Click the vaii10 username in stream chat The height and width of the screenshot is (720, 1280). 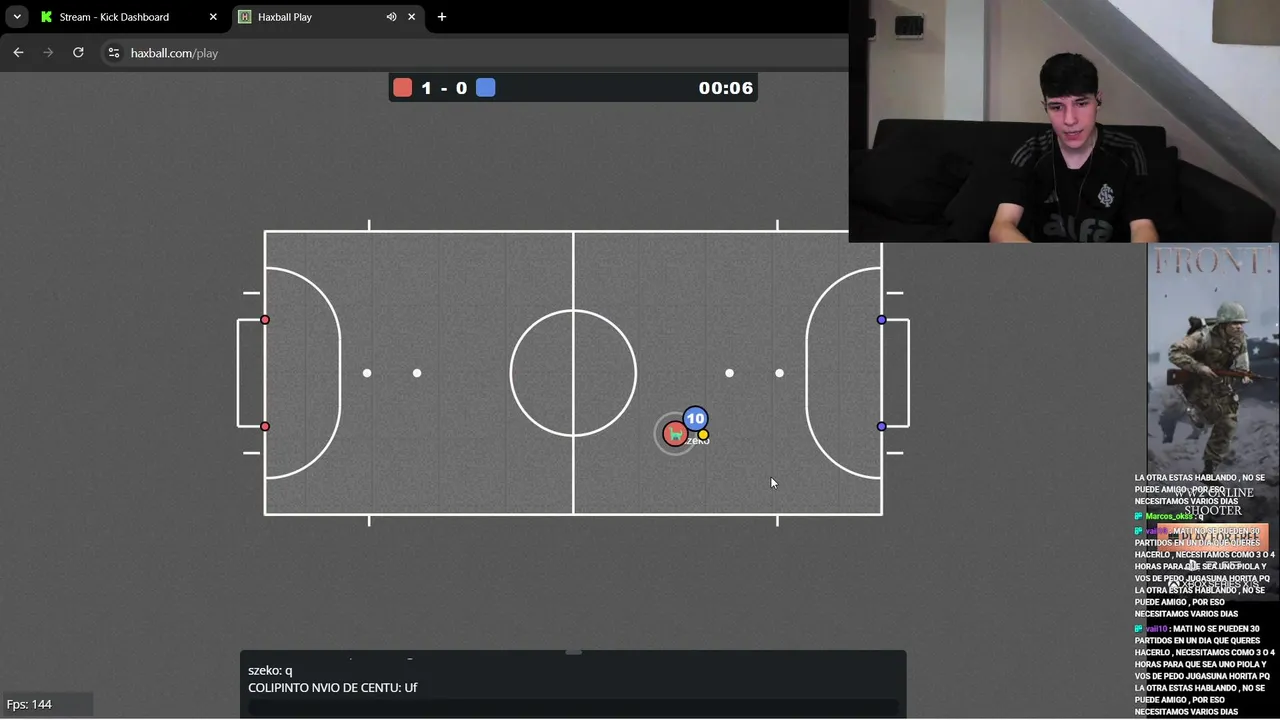(1156, 629)
